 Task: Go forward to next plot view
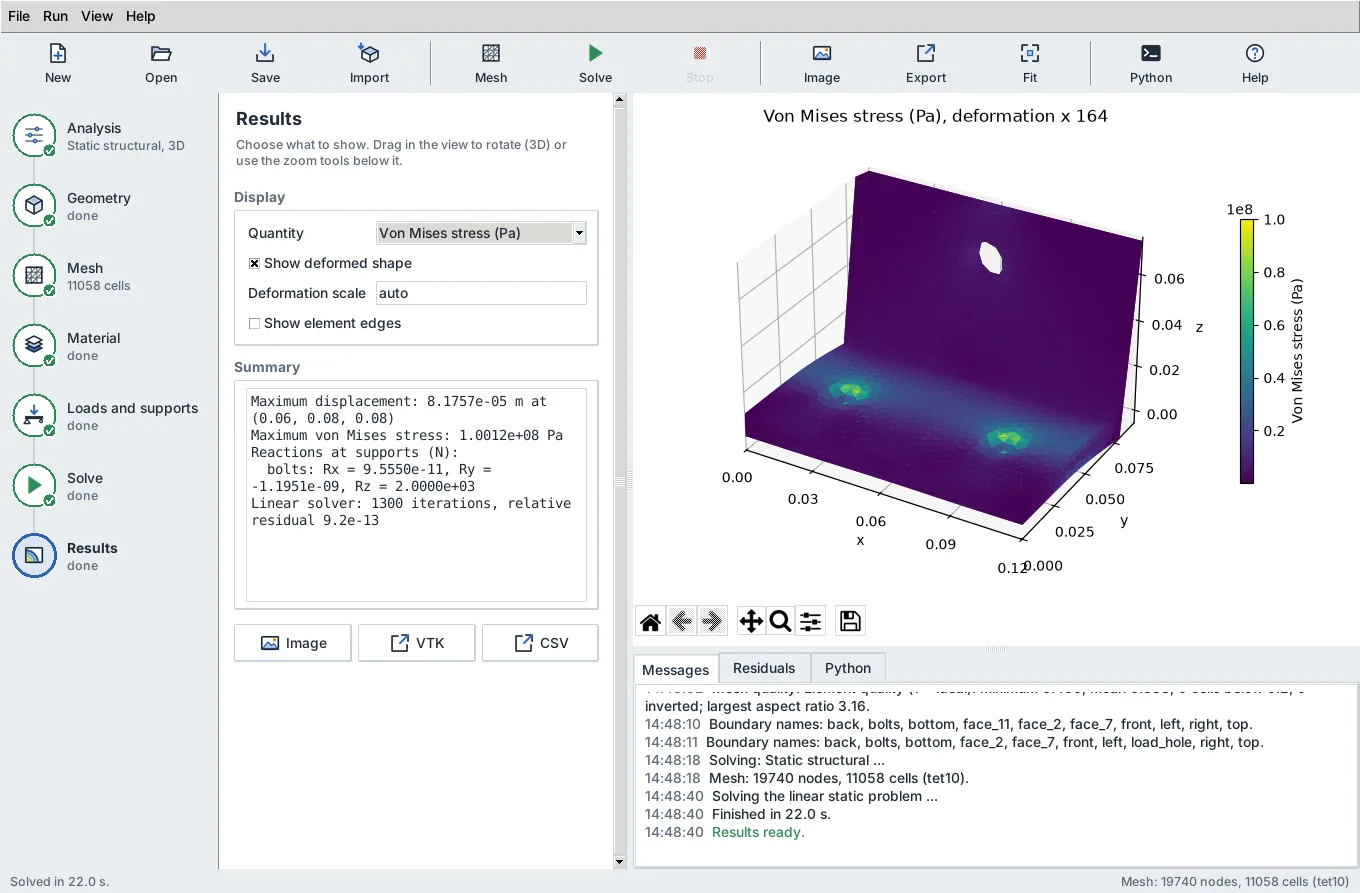[x=711, y=621]
